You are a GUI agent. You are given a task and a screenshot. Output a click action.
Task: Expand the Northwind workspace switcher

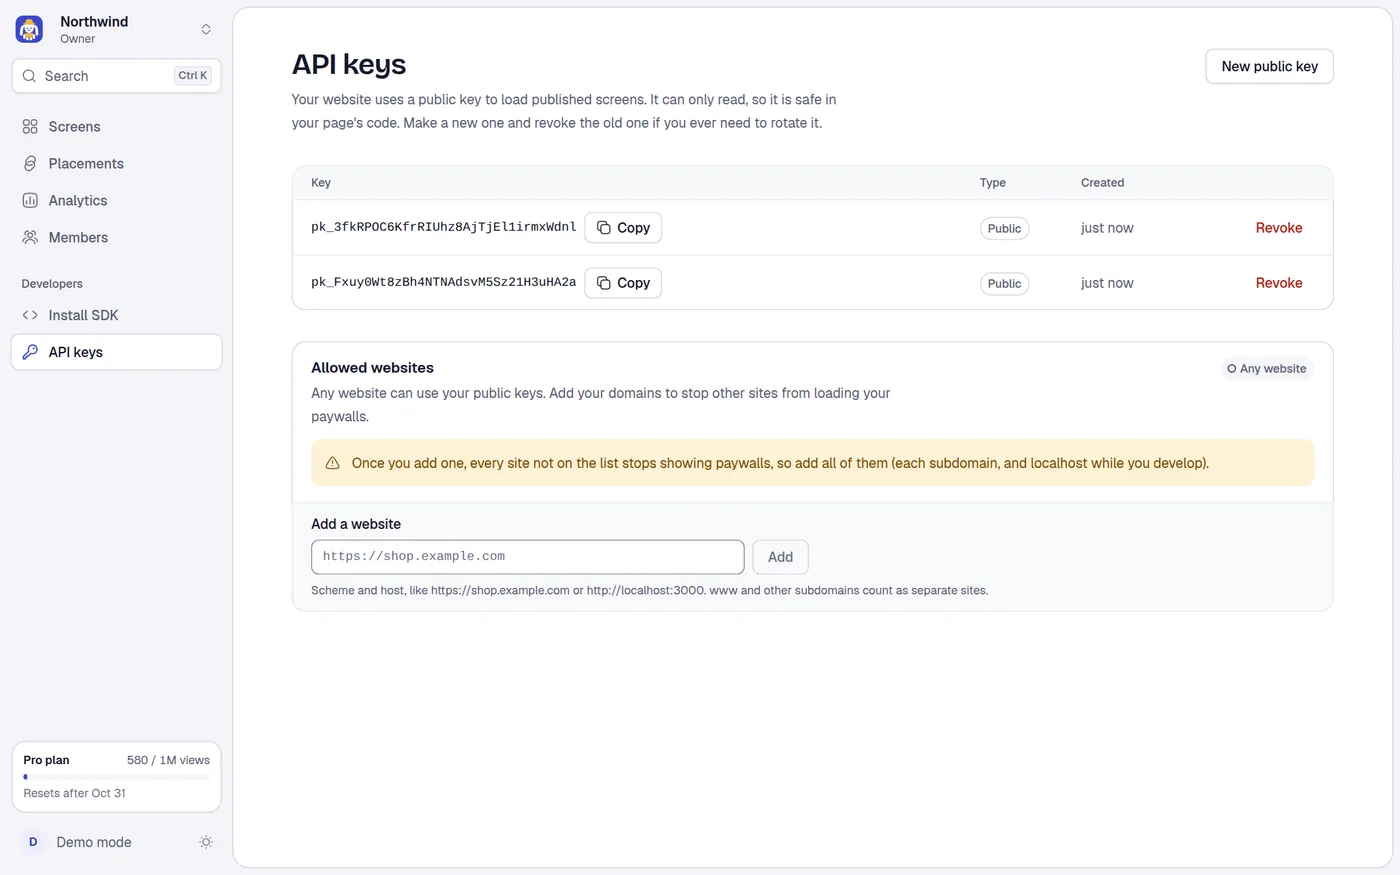[x=206, y=29]
